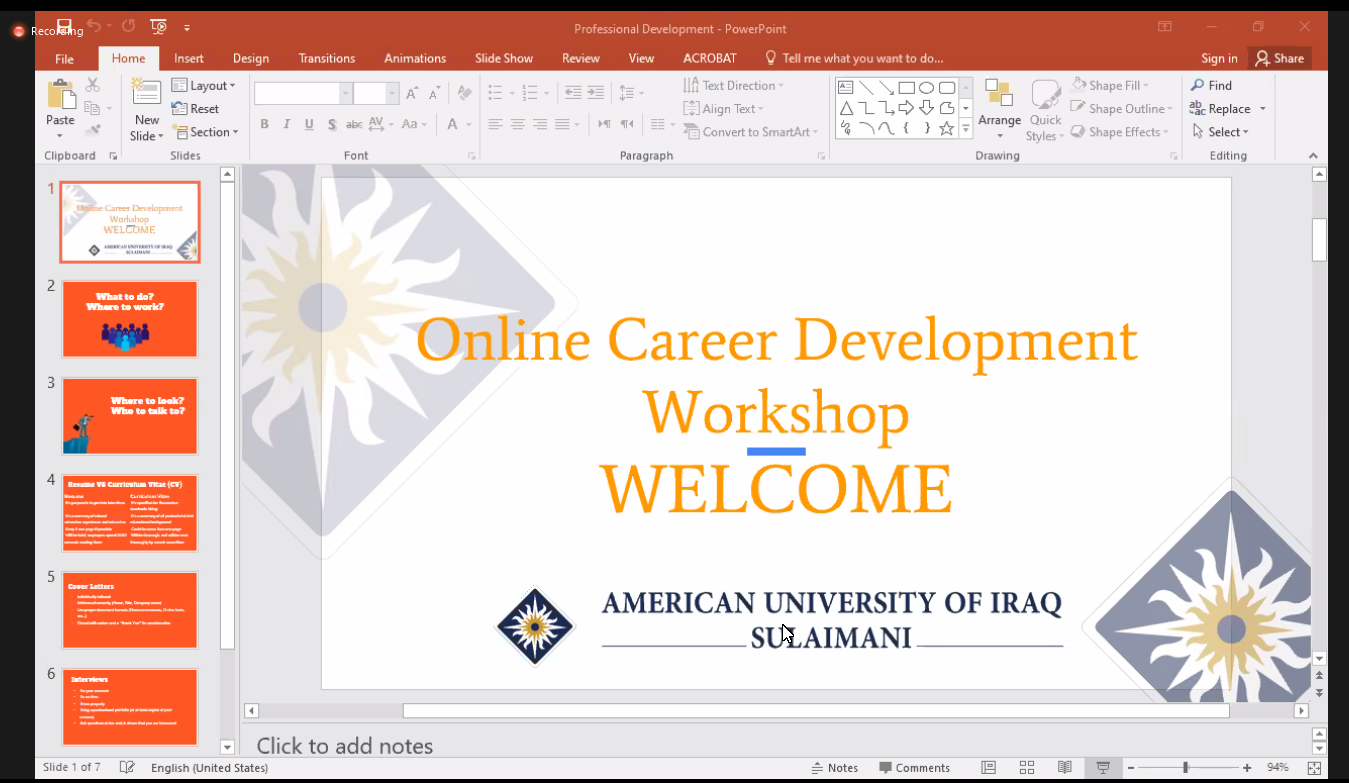The width and height of the screenshot is (1349, 783).
Task: Click Convert to SmartArt
Action: click(x=750, y=132)
